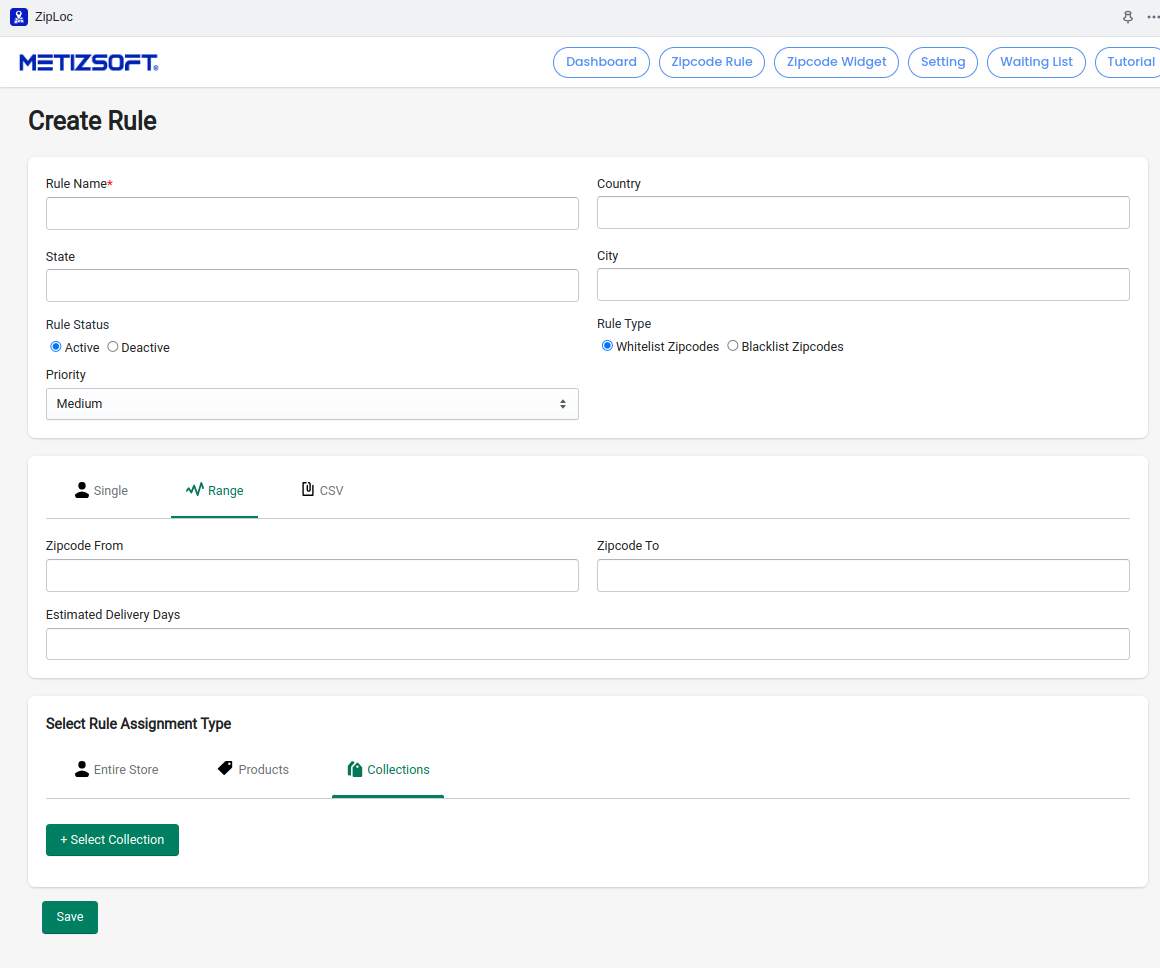Click into the Estimated Delivery Days field

click(x=587, y=644)
